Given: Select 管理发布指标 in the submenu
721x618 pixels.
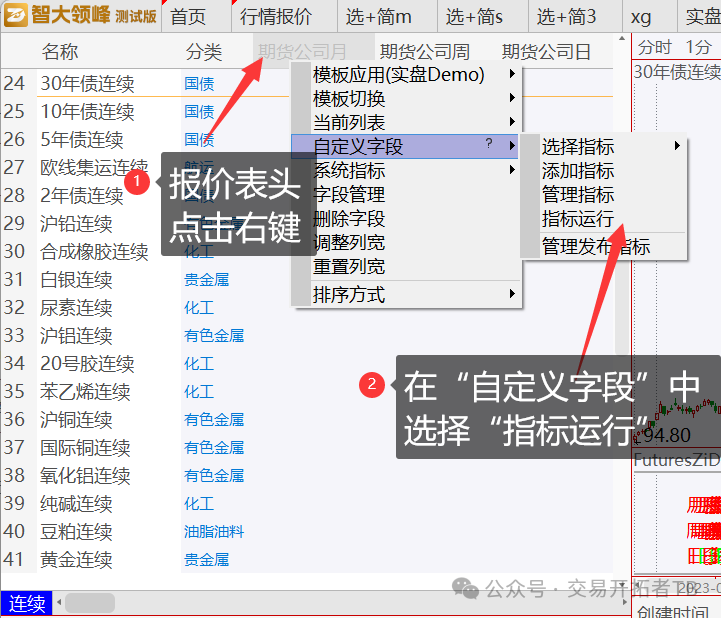Looking at the screenshot, I should click(x=604, y=246).
